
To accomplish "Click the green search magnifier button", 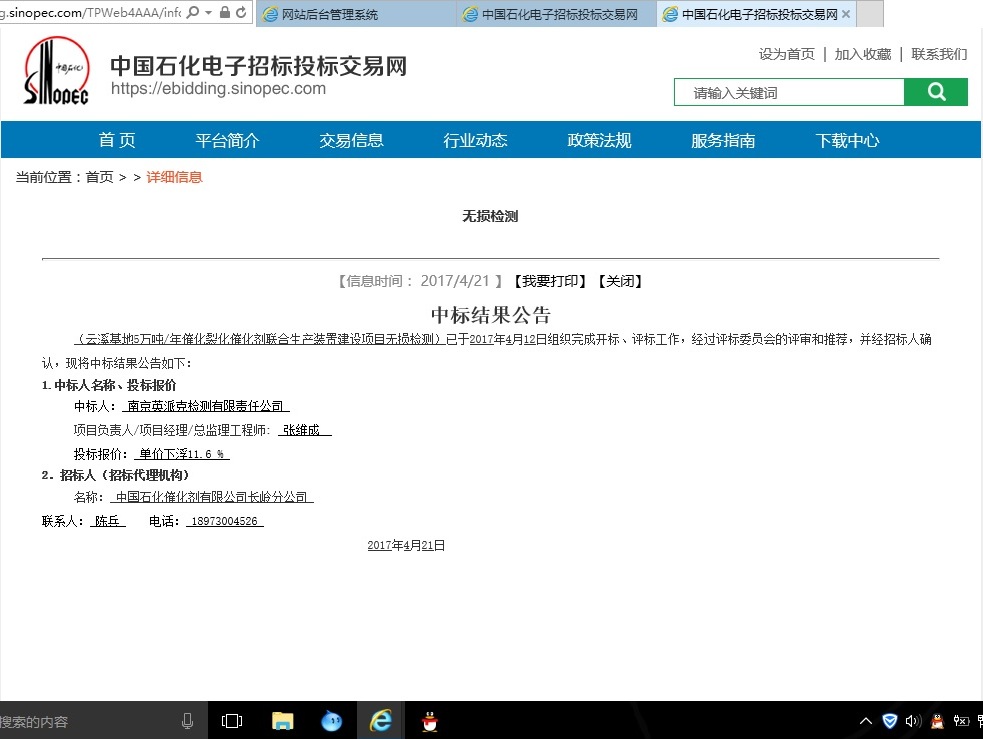I will pyautogui.click(x=935, y=91).
